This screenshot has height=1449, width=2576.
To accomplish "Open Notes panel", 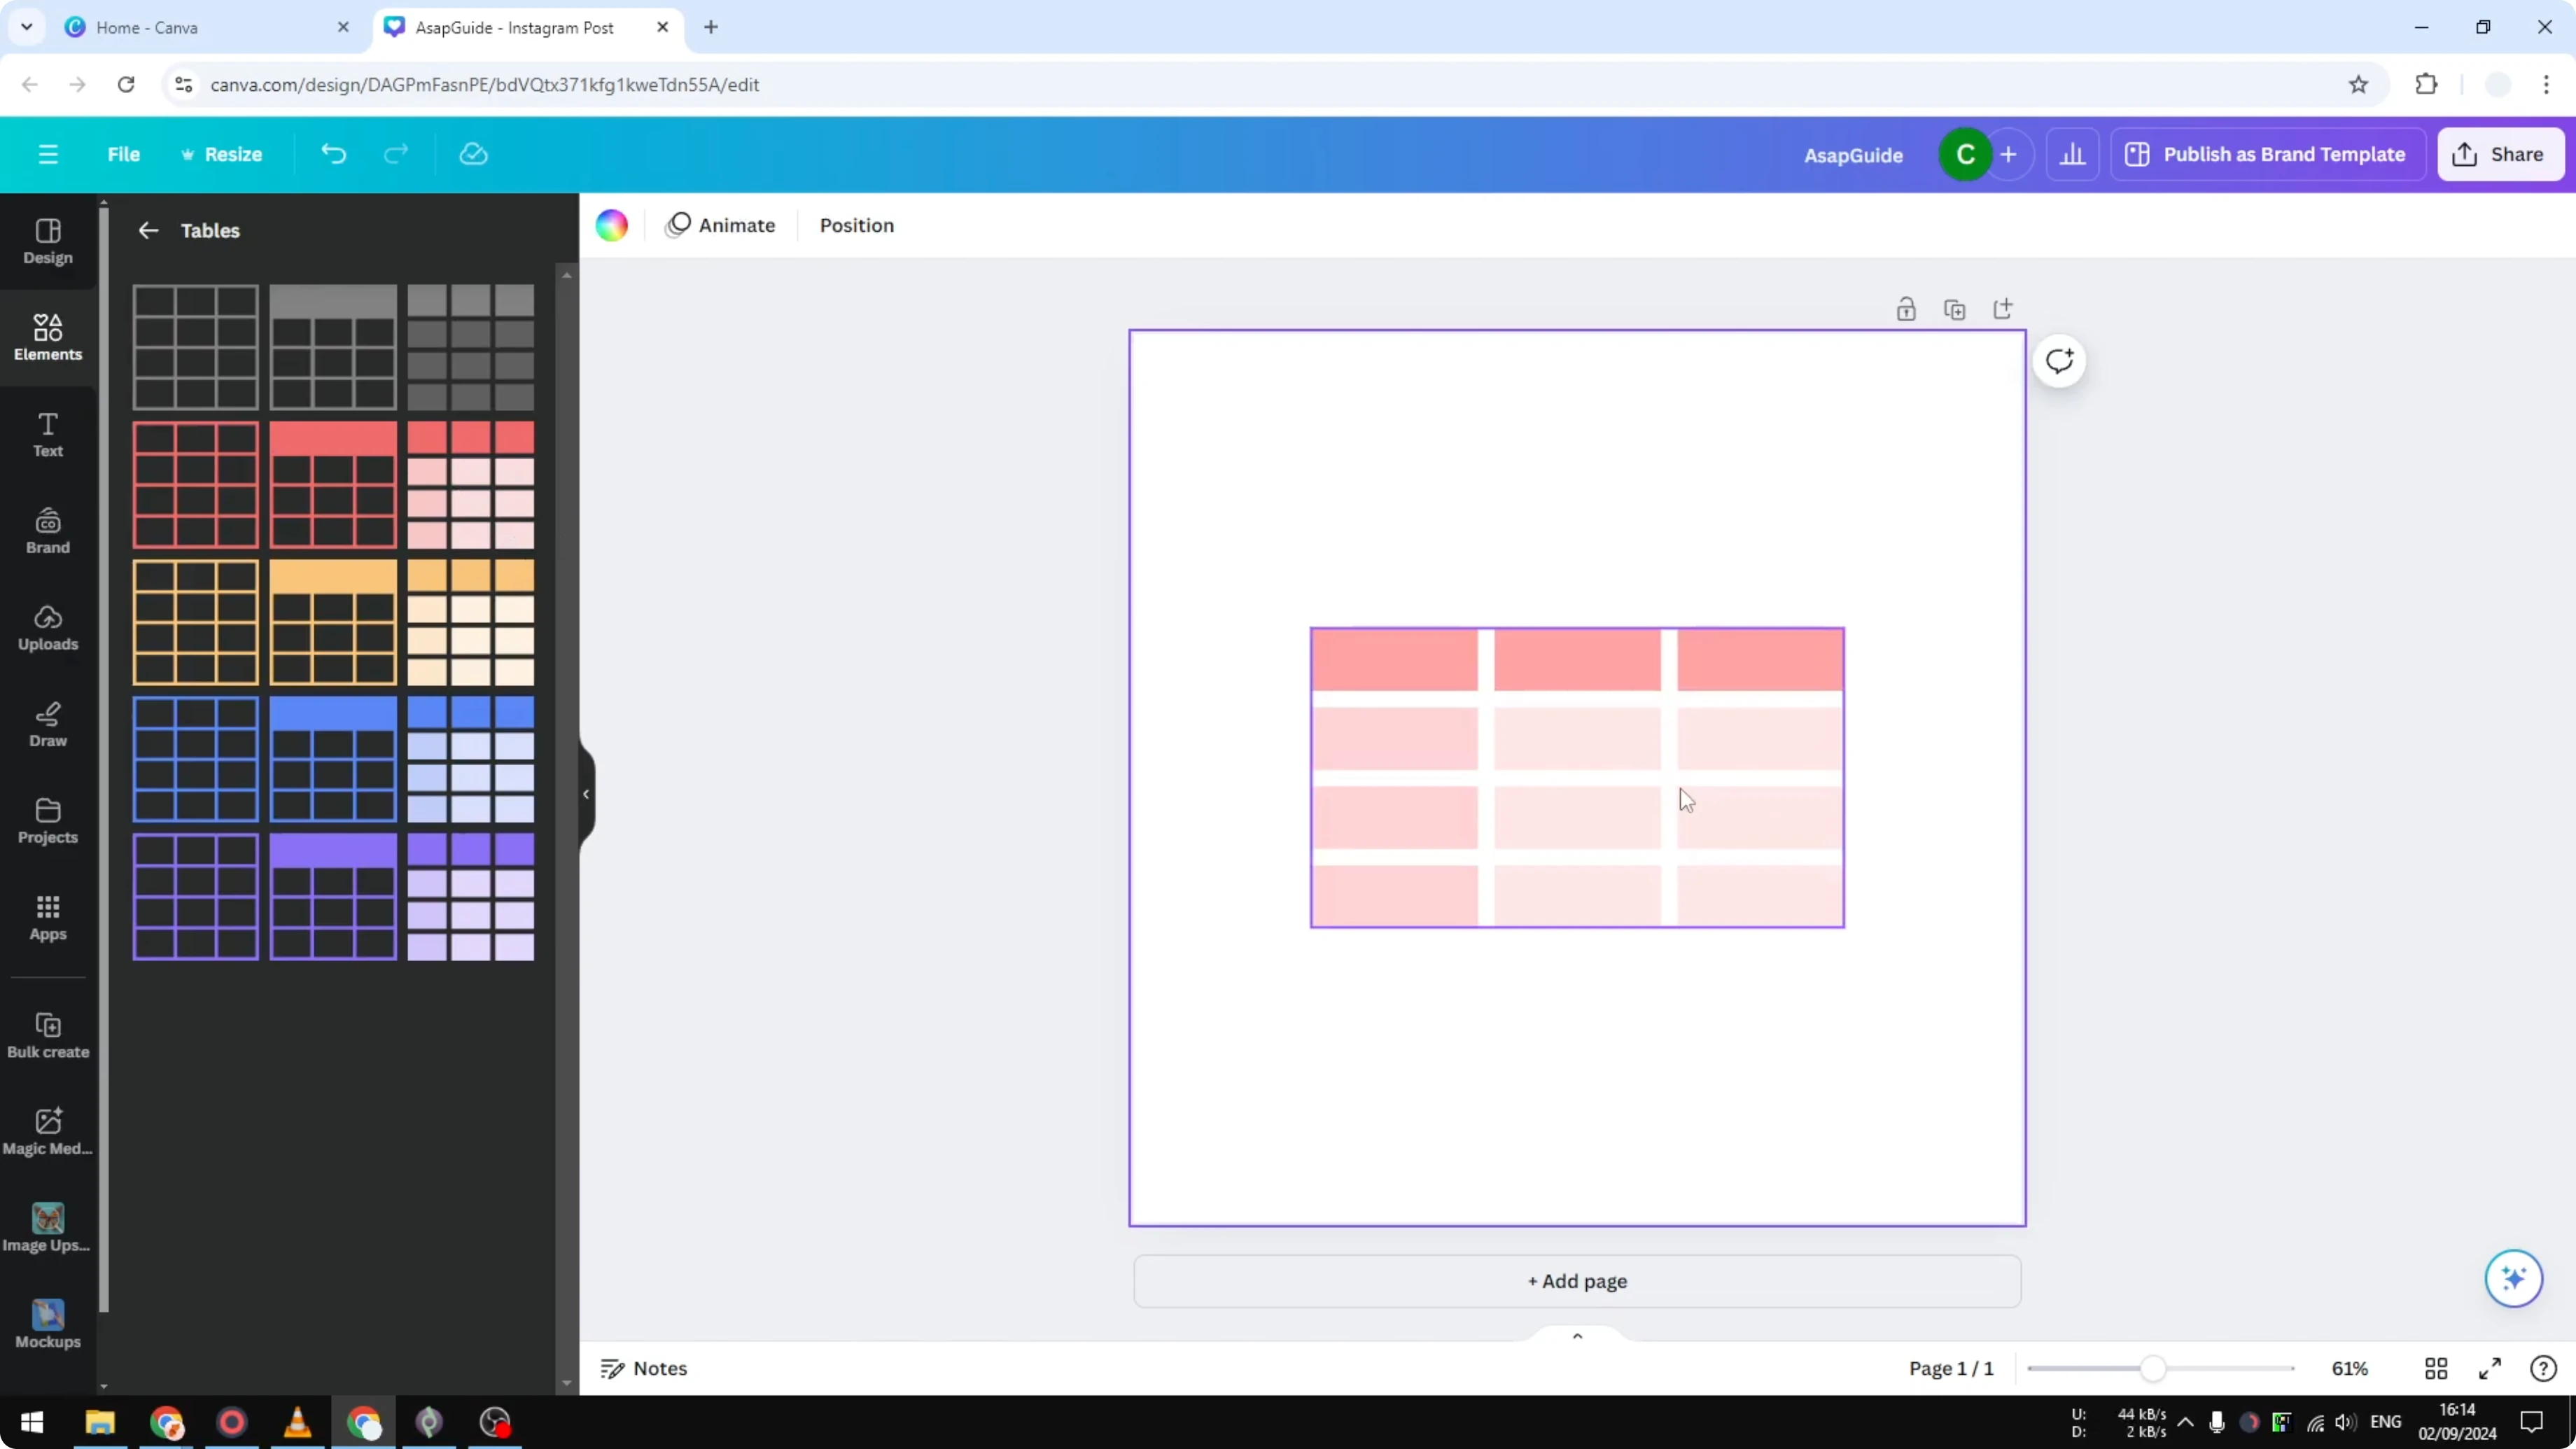I will pyautogui.click(x=644, y=1368).
